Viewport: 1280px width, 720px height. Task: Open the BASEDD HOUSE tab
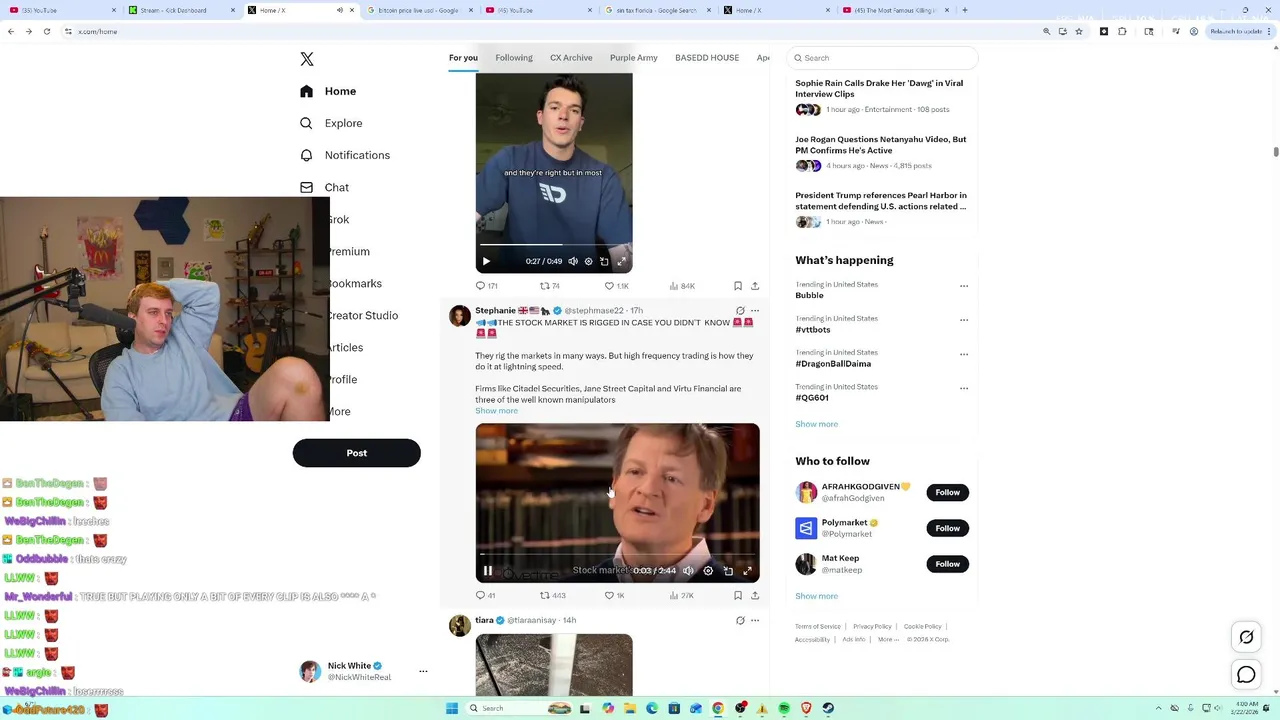pyautogui.click(x=707, y=58)
